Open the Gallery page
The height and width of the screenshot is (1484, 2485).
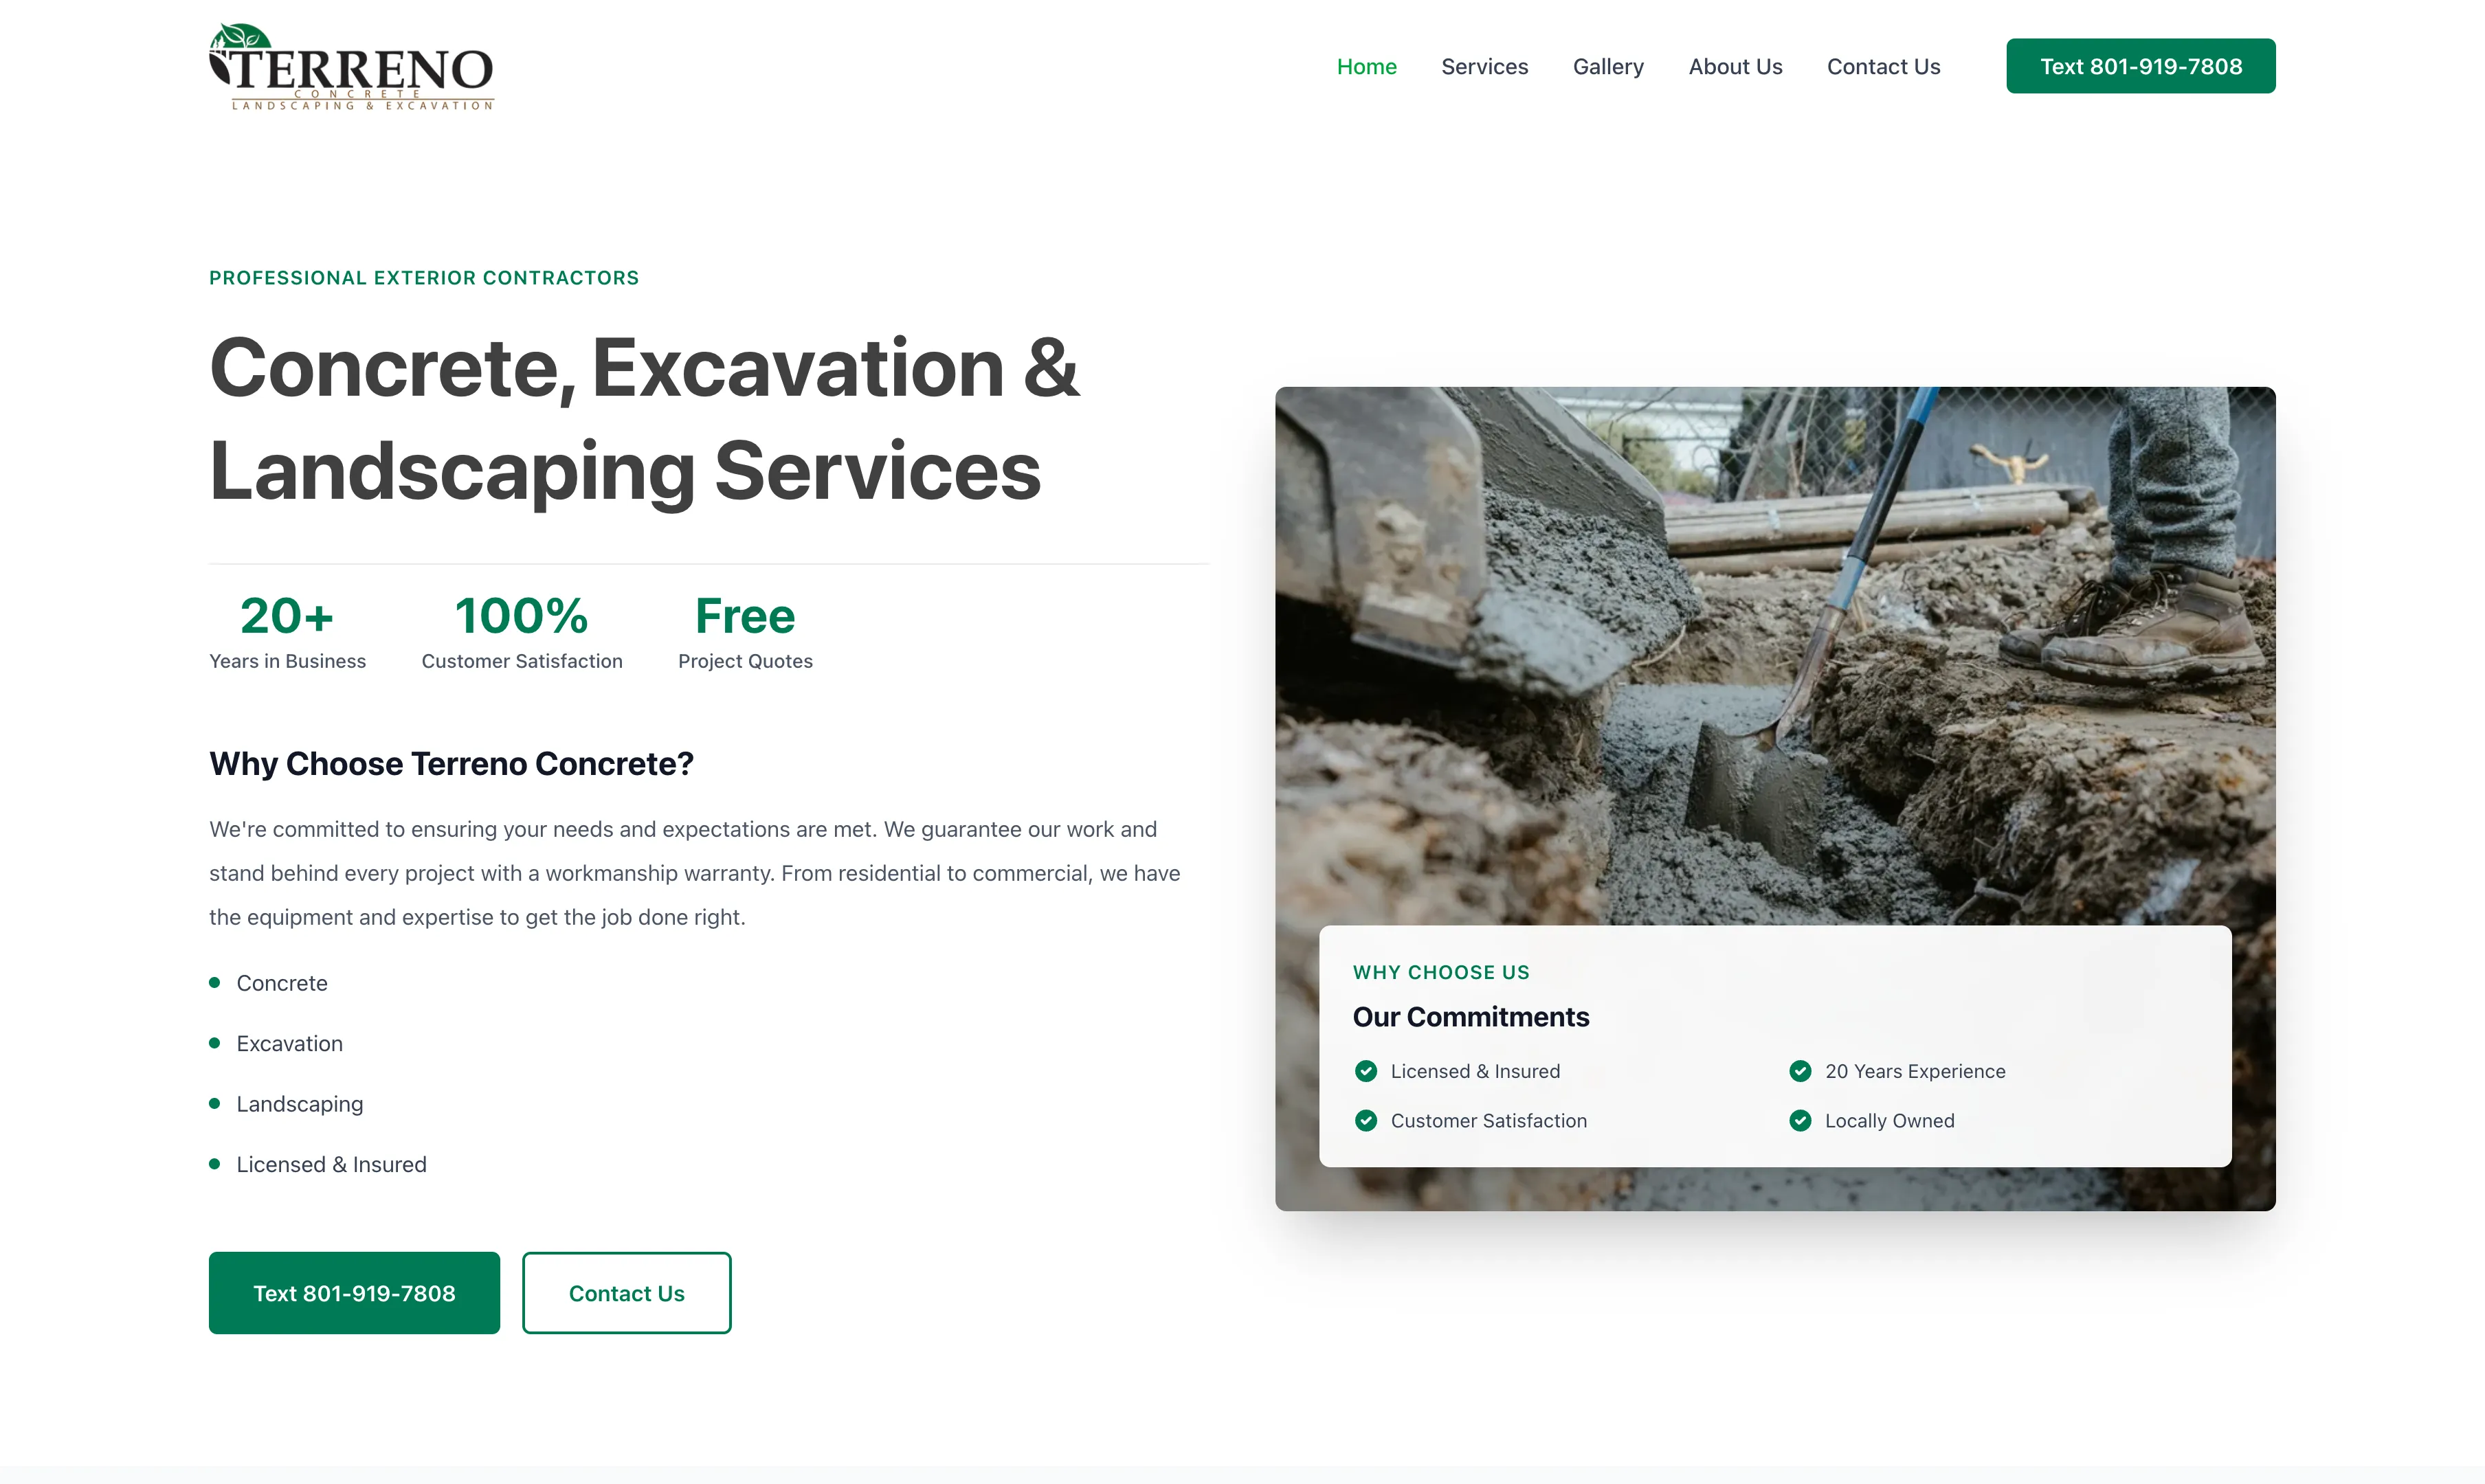click(x=1608, y=66)
